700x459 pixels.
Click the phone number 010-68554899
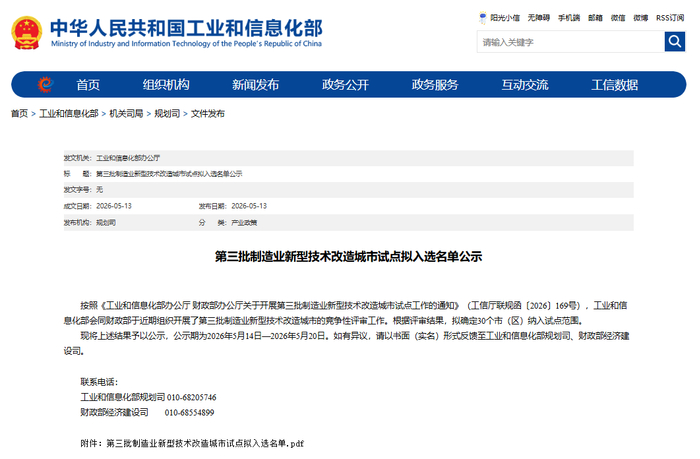(189, 413)
